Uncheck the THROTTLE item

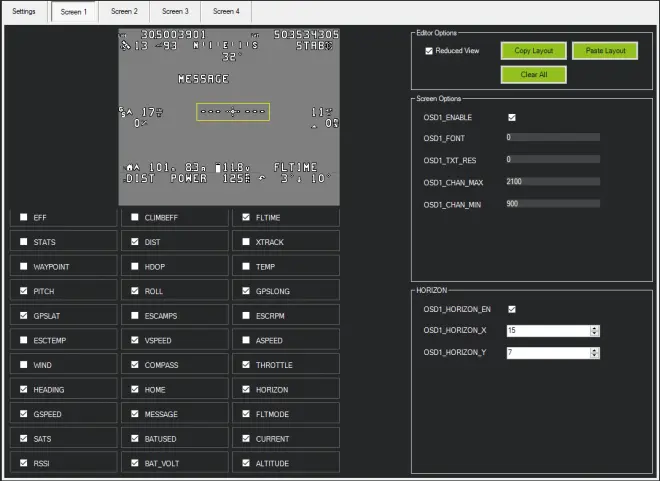tap(246, 364)
